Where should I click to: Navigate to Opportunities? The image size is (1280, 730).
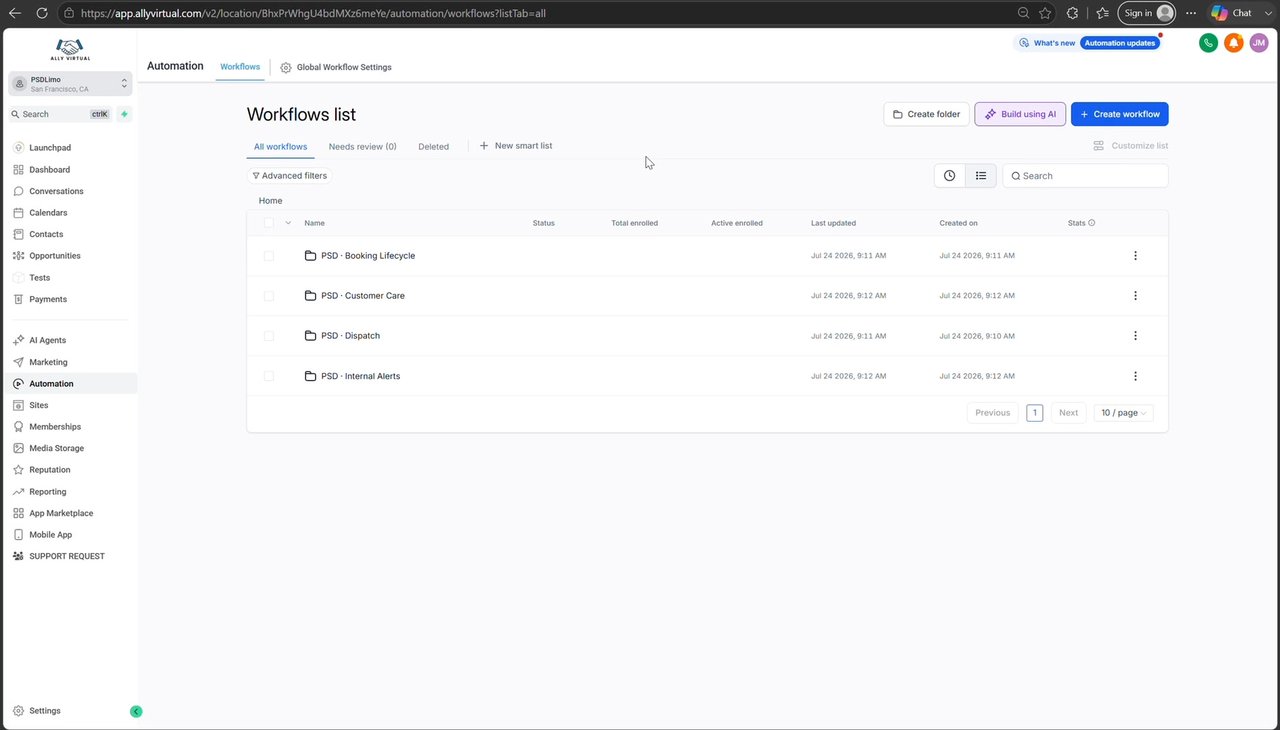click(55, 256)
